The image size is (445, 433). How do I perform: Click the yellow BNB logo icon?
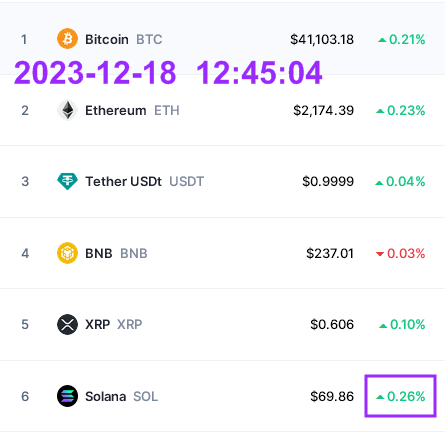67,253
